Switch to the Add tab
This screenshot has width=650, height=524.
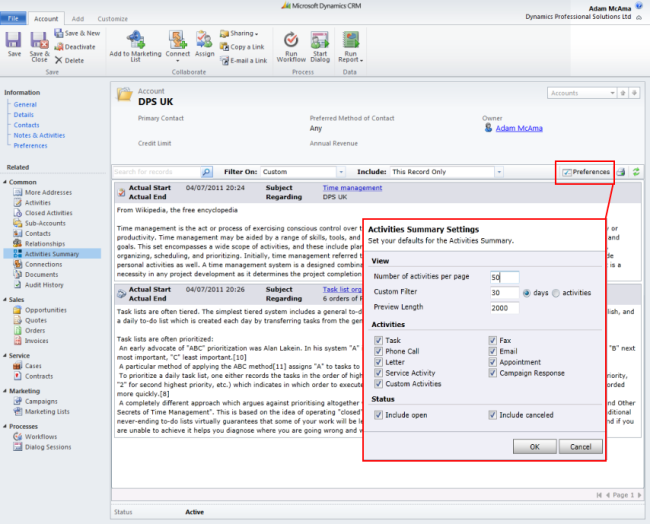[78, 19]
